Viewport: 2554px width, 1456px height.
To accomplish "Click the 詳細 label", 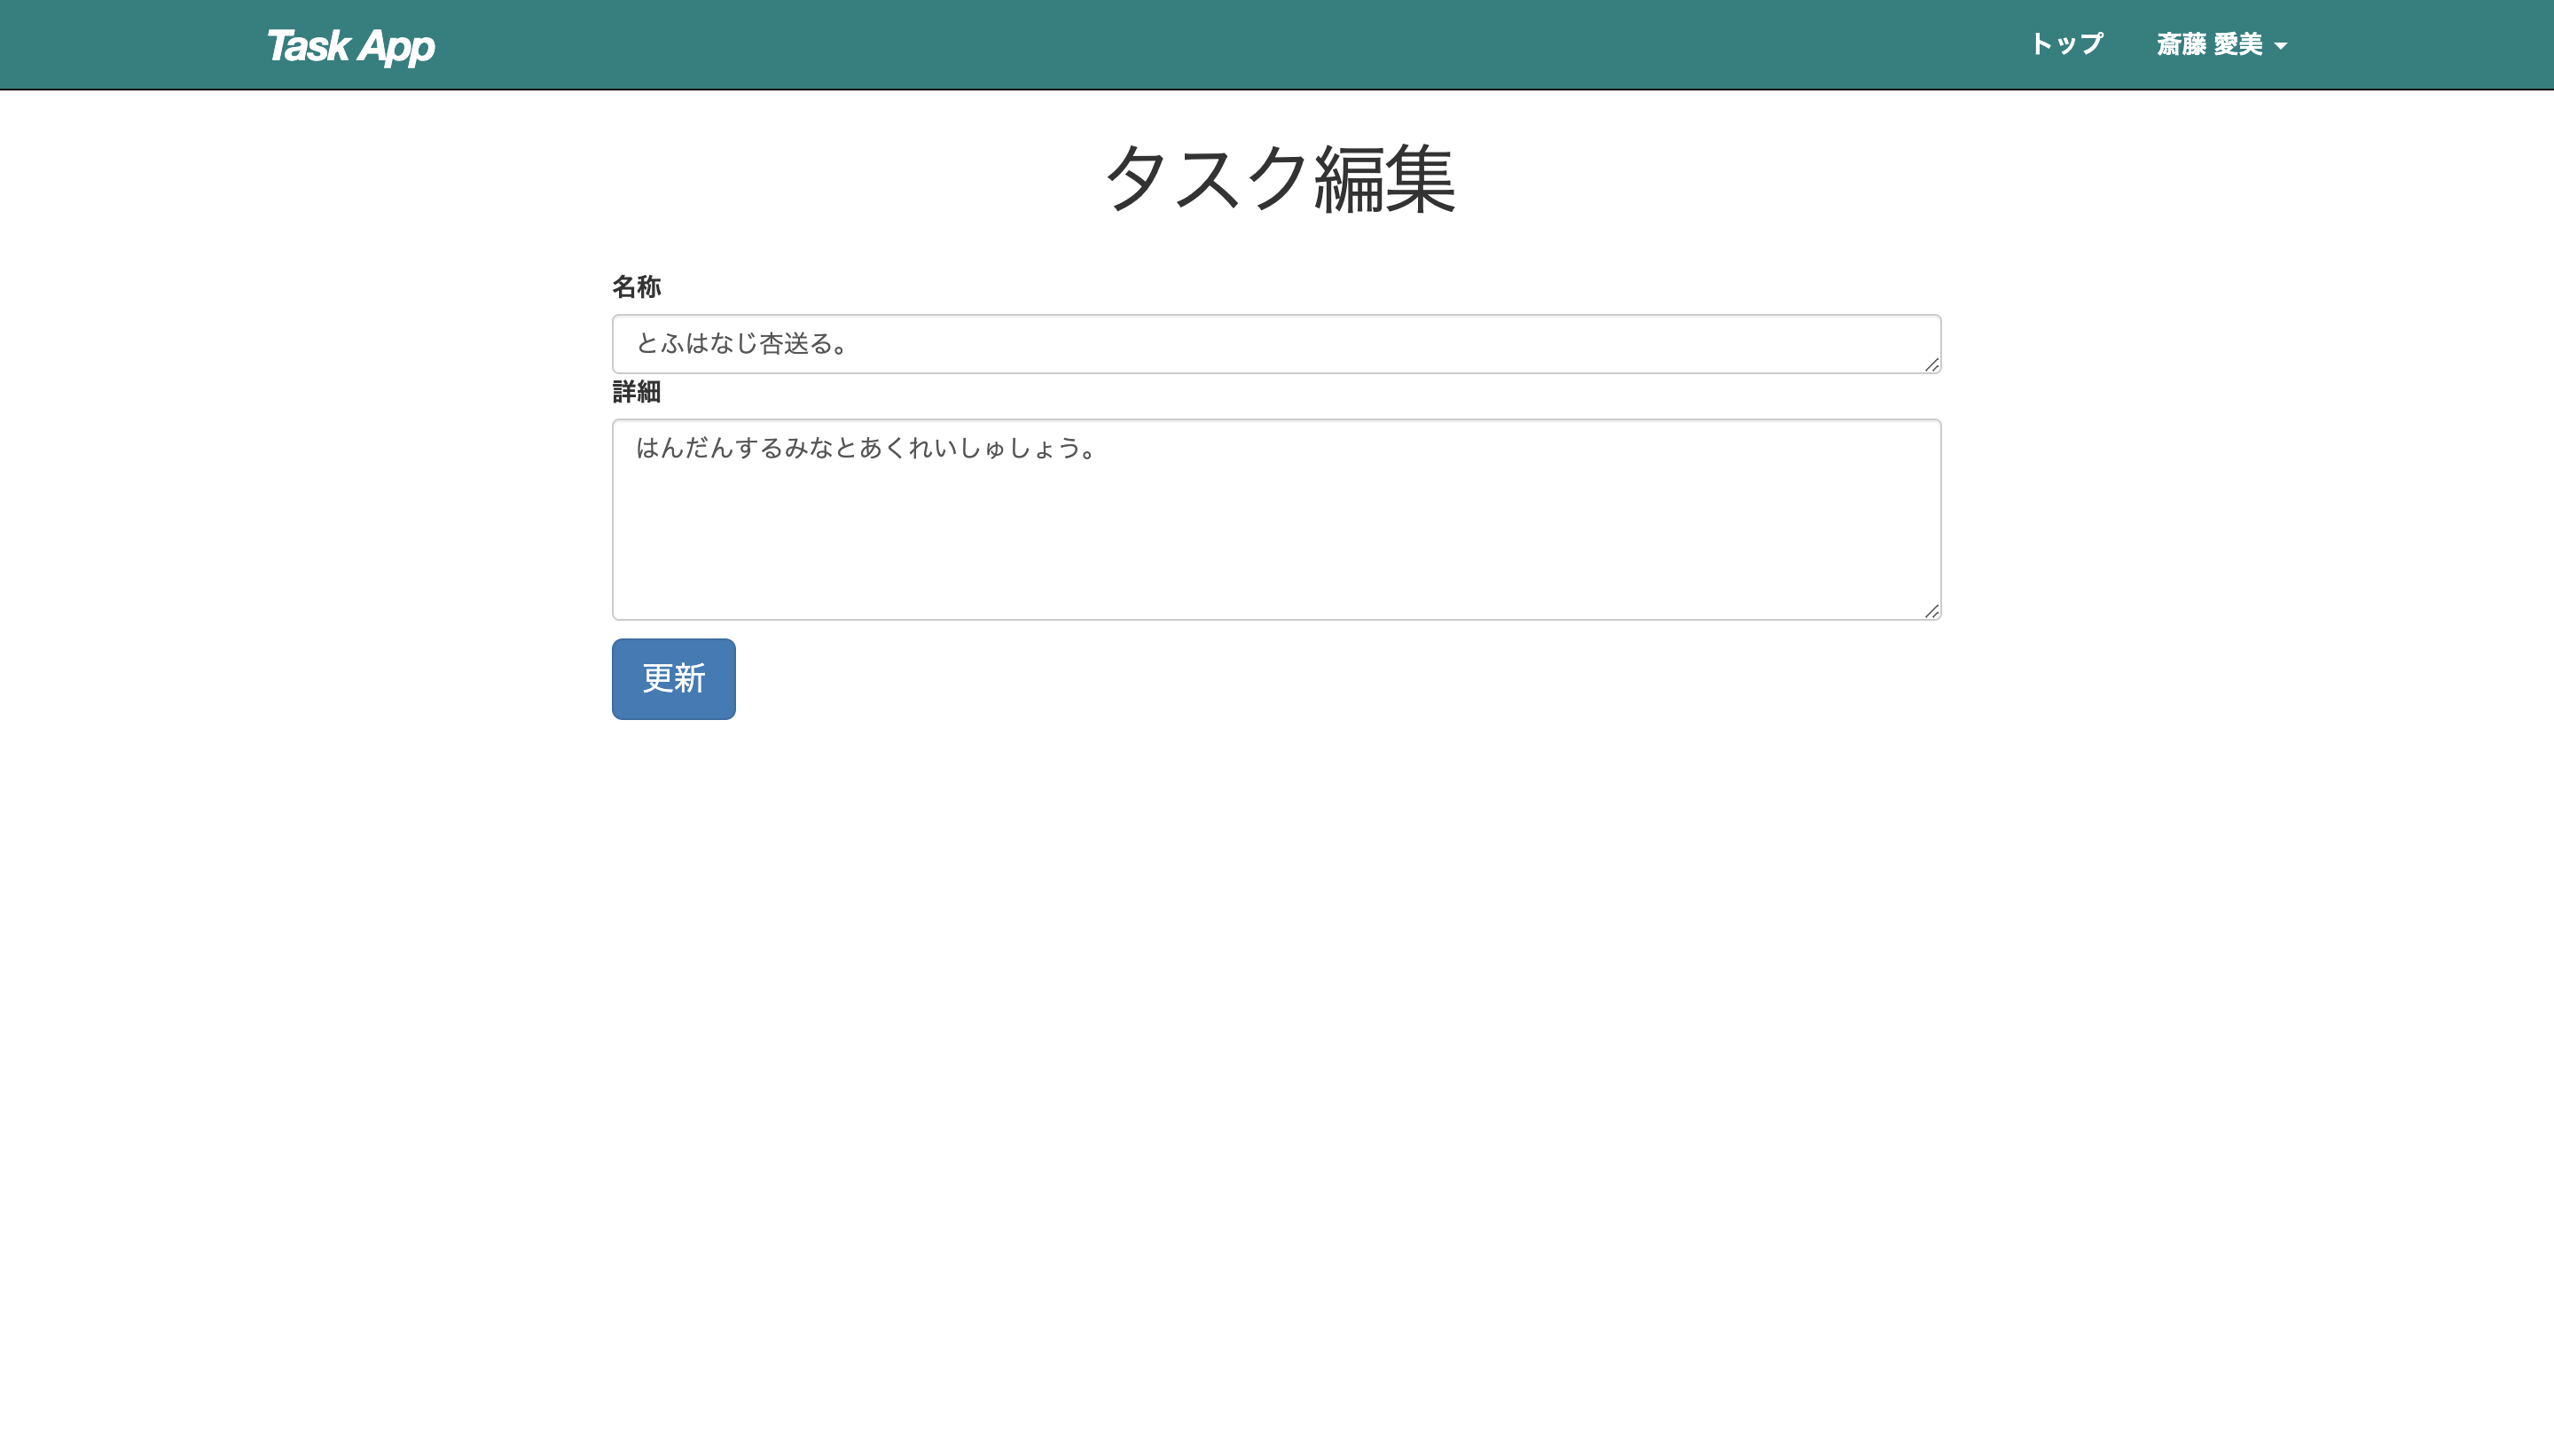I will [x=636, y=392].
